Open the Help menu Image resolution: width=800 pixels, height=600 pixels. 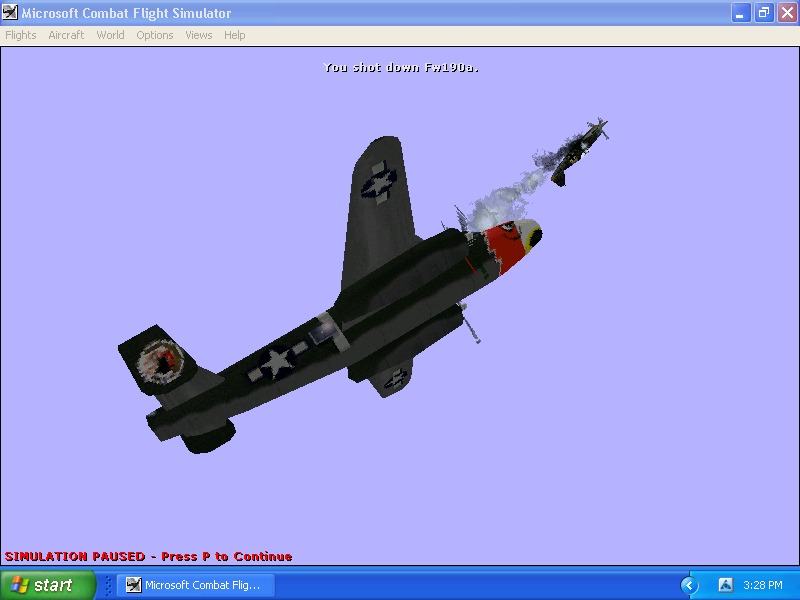[x=235, y=35]
